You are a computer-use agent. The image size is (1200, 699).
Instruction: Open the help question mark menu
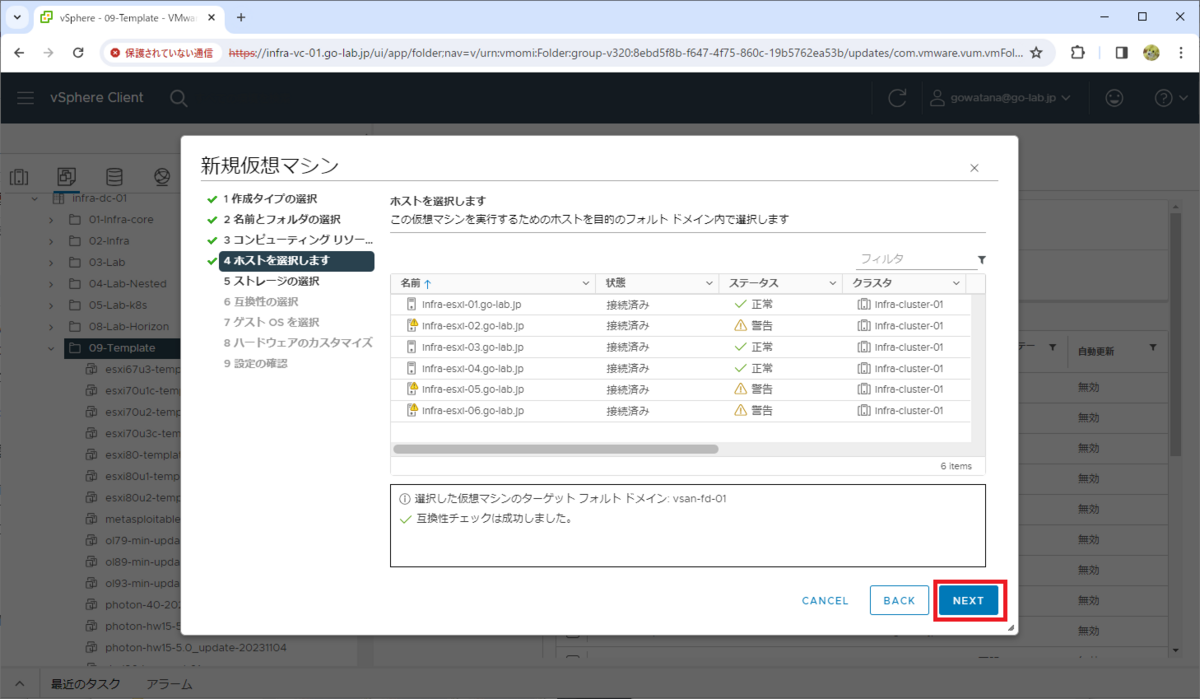(x=1163, y=98)
